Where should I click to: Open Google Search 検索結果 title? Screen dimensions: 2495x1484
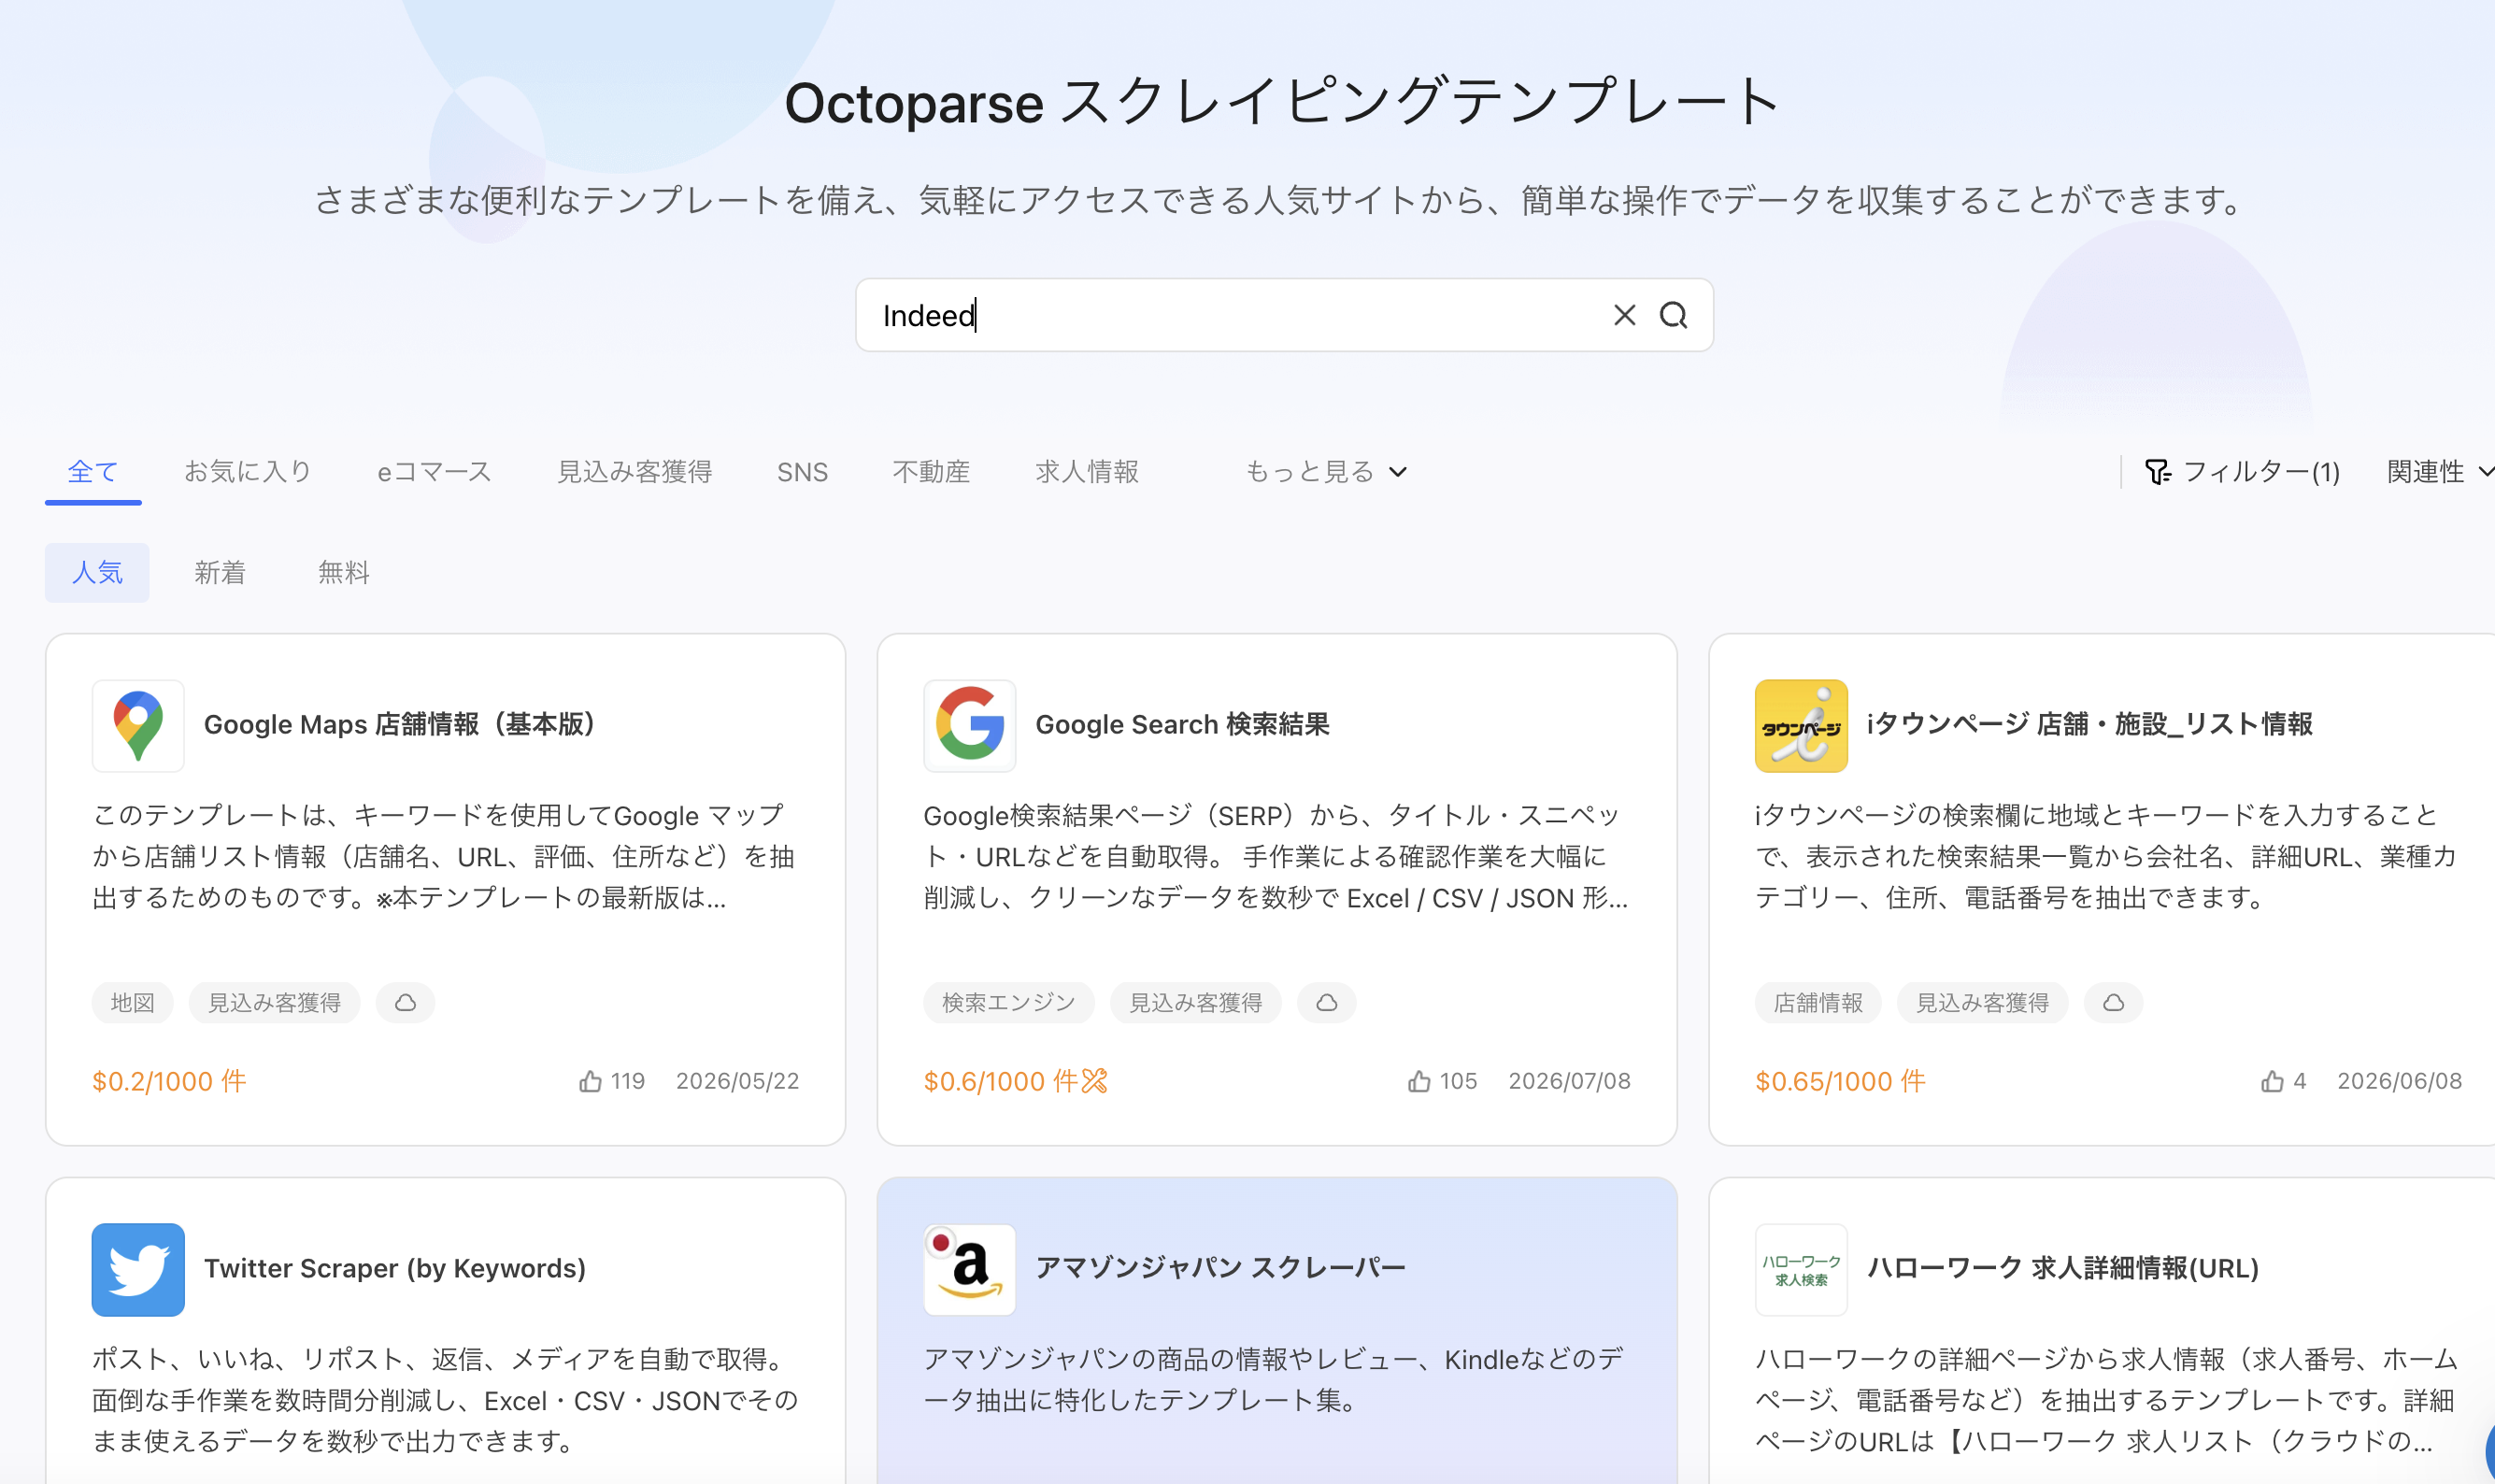tap(1182, 724)
